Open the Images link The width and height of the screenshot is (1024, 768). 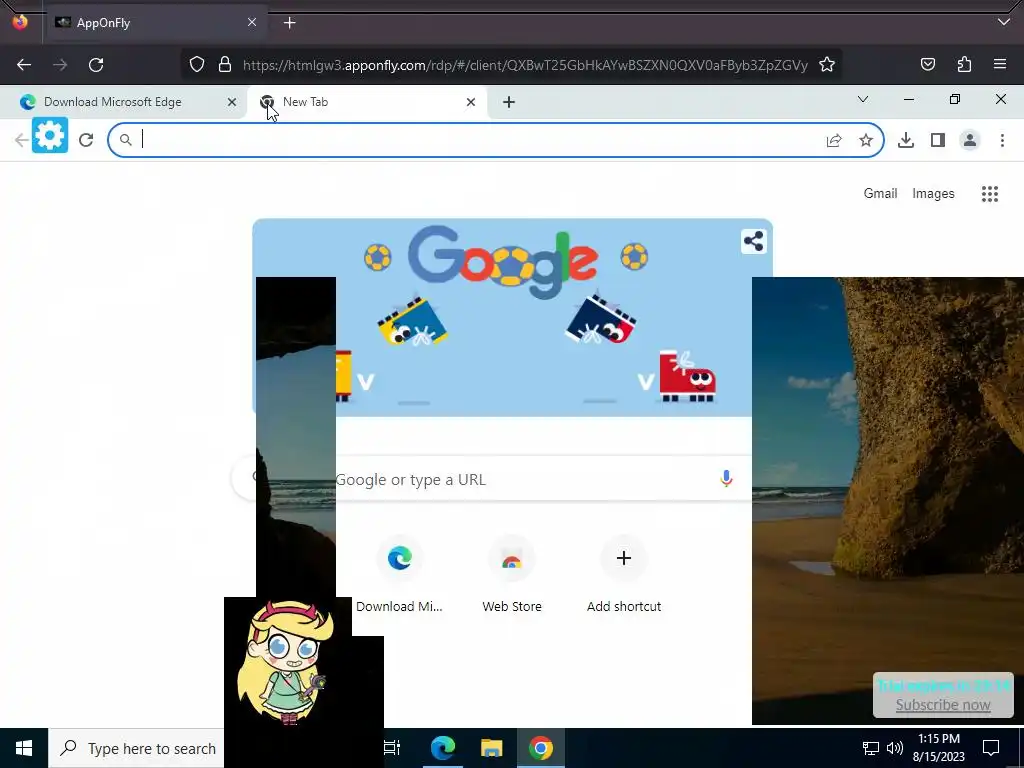[933, 193]
